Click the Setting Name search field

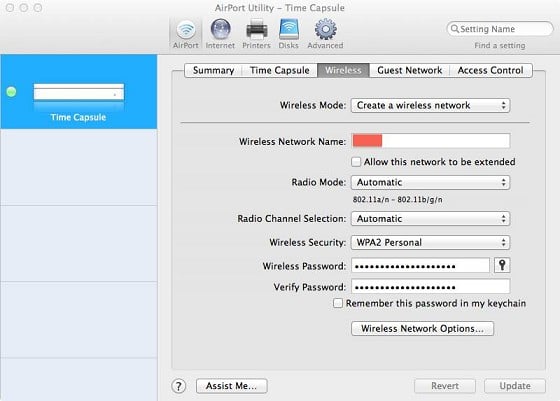point(500,29)
